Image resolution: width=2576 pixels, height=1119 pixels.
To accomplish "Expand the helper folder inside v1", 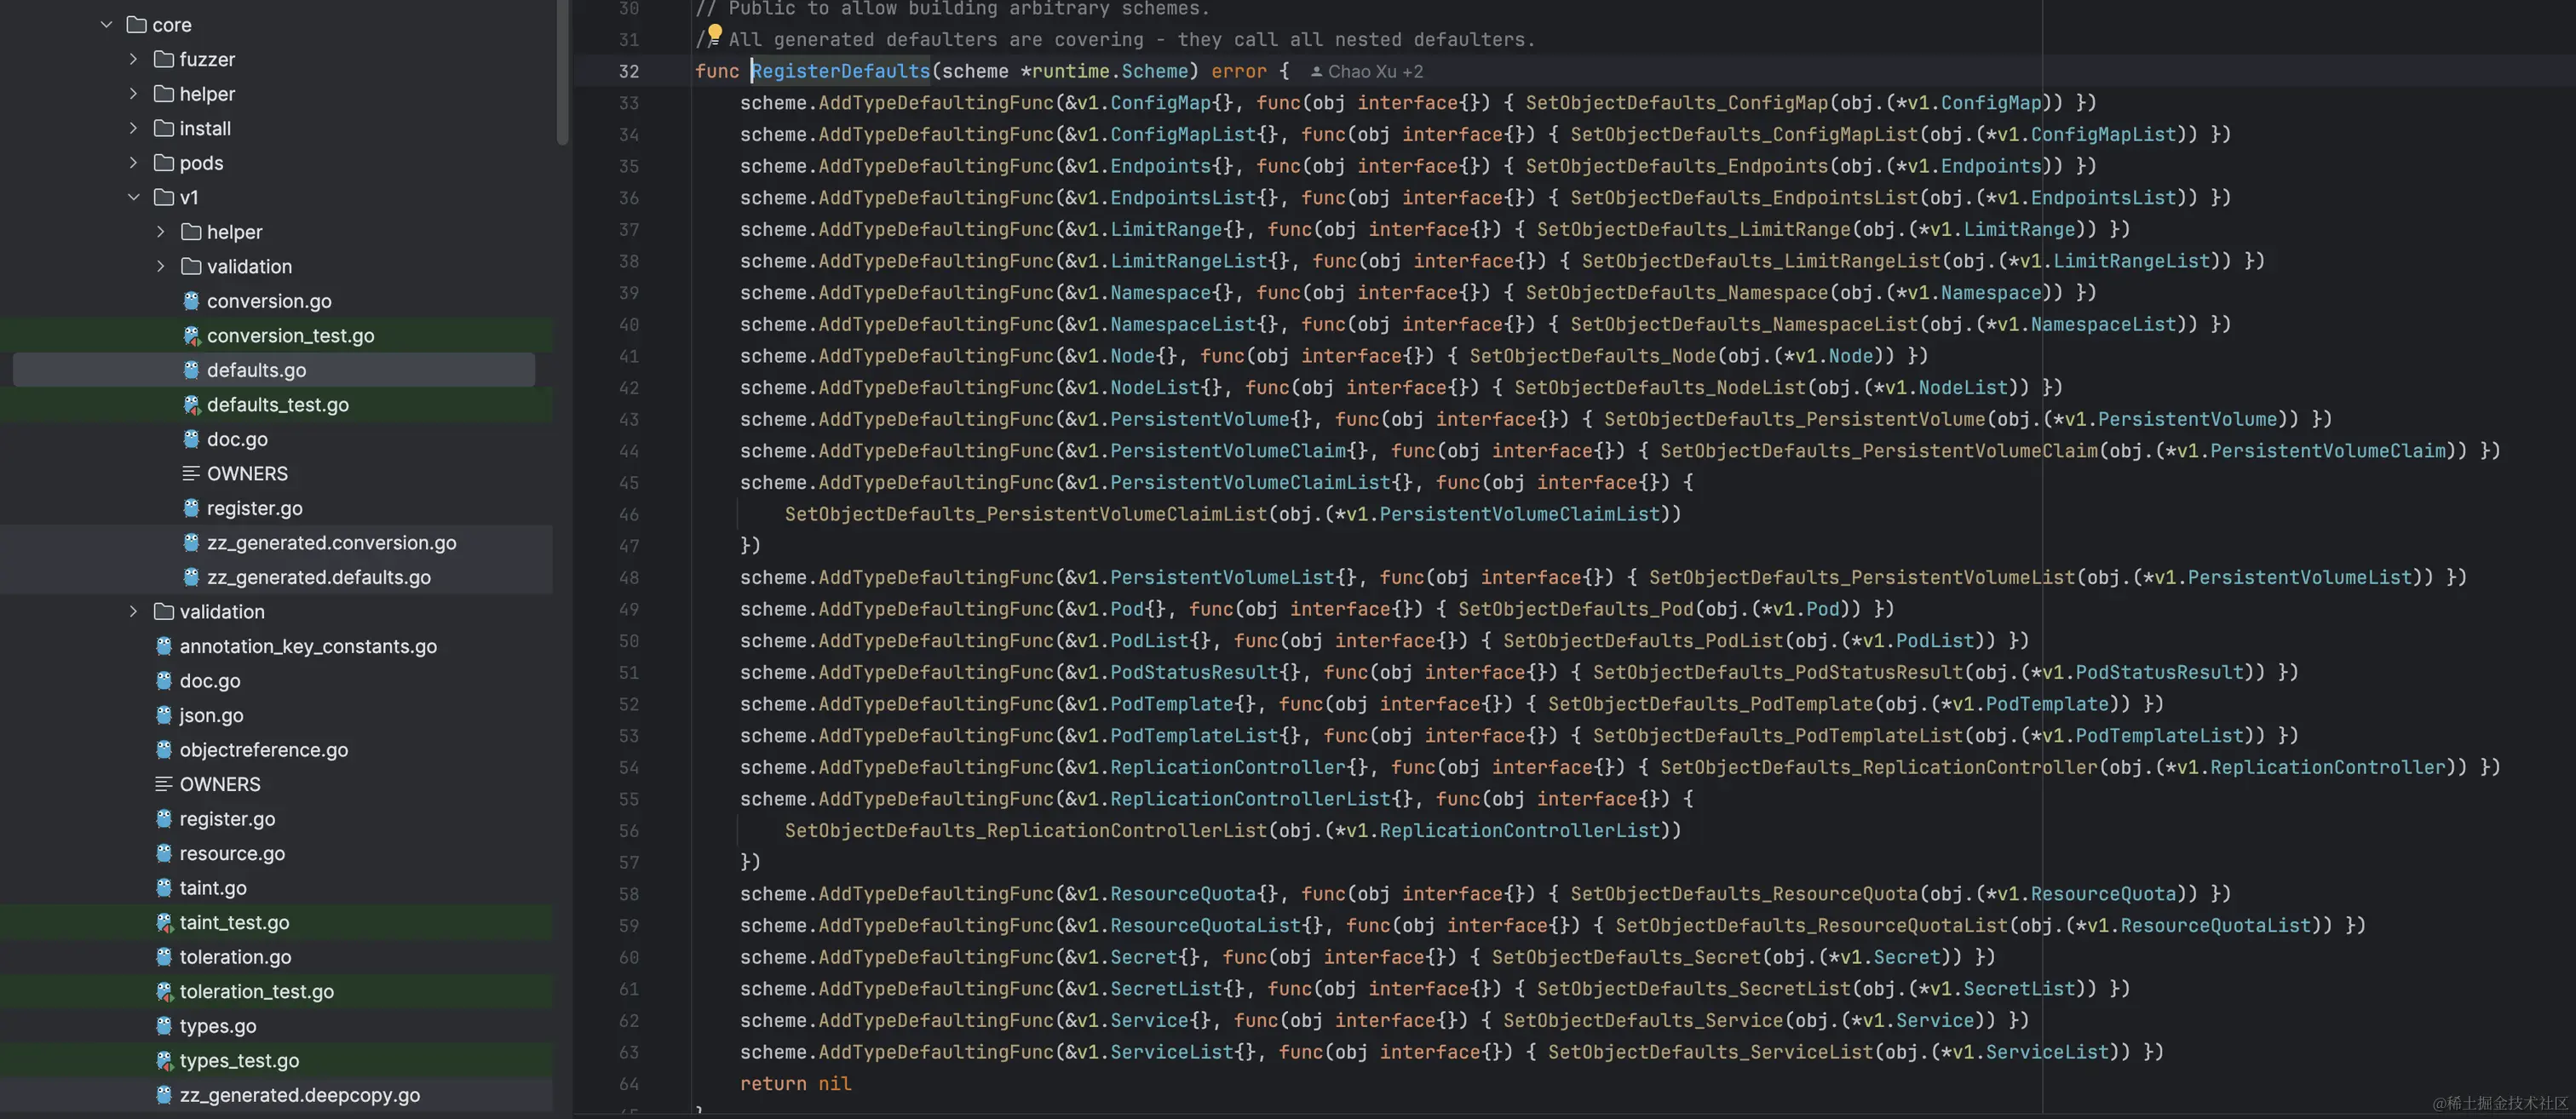I will [x=161, y=232].
